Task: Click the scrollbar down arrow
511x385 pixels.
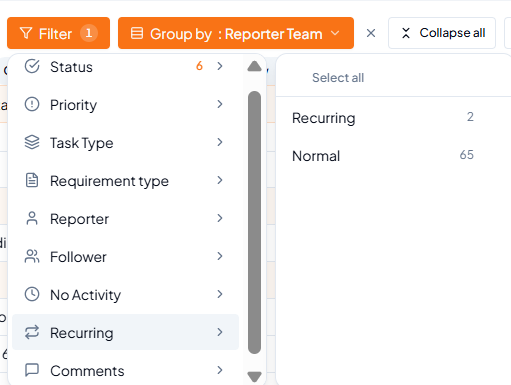Action: point(255,377)
